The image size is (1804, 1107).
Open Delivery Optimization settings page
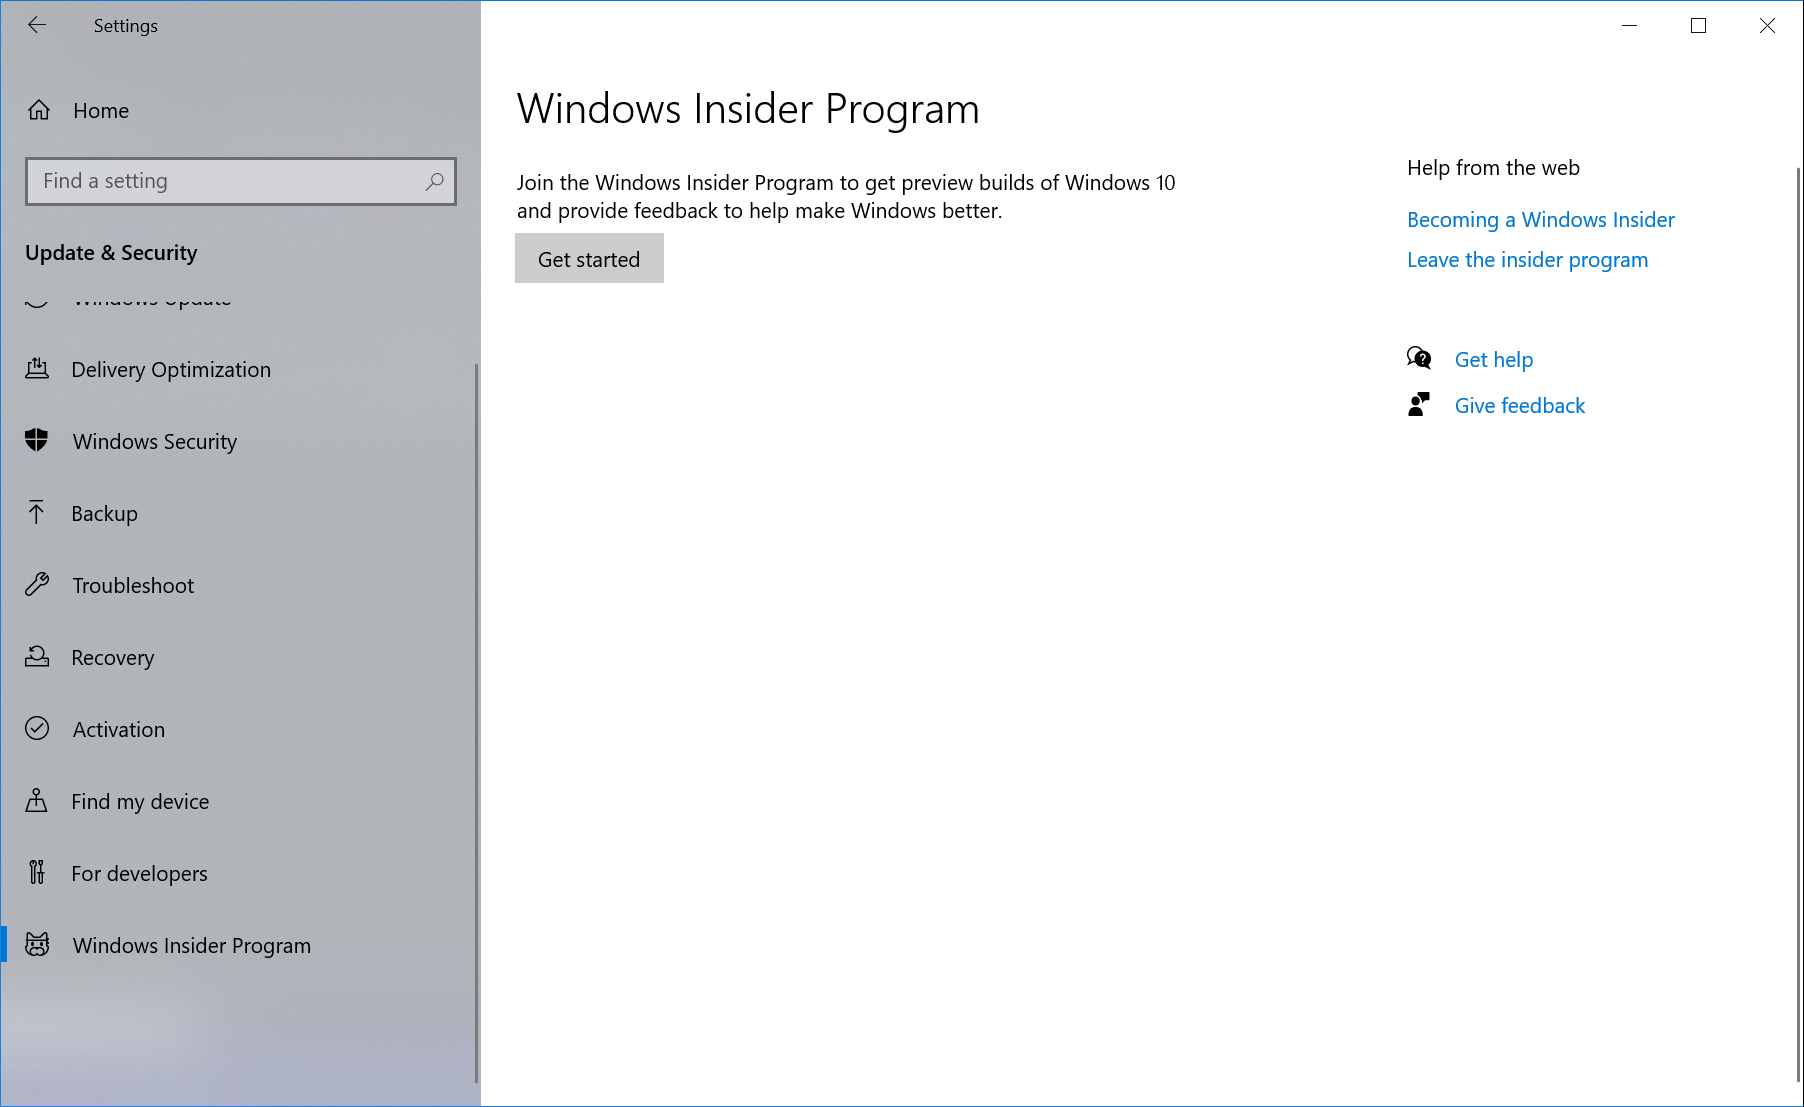[x=171, y=370]
